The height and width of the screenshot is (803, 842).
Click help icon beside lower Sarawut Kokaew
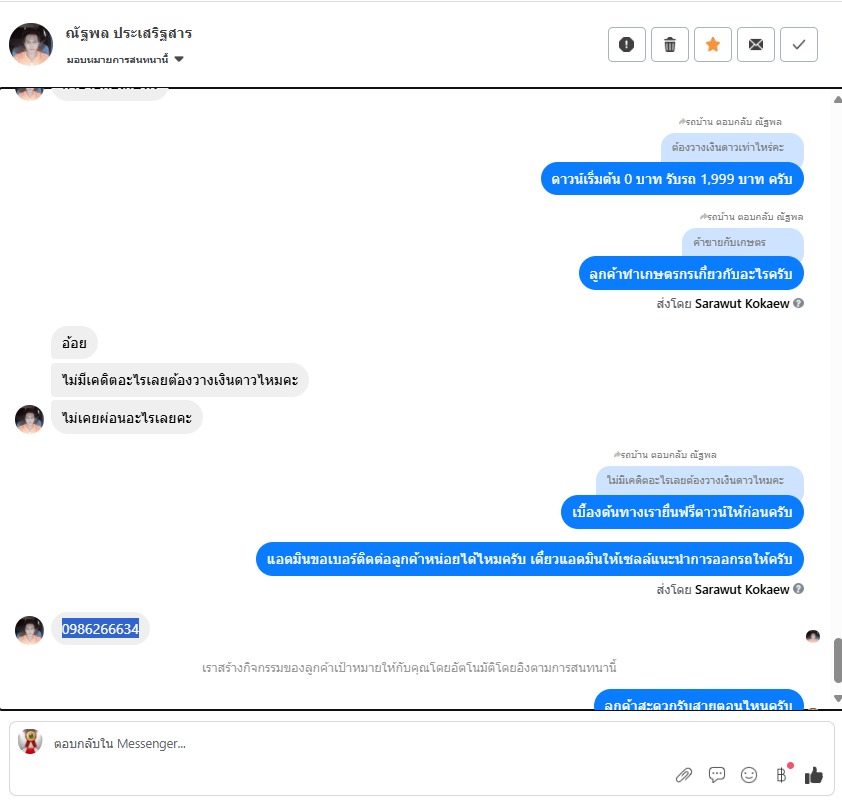[799, 589]
